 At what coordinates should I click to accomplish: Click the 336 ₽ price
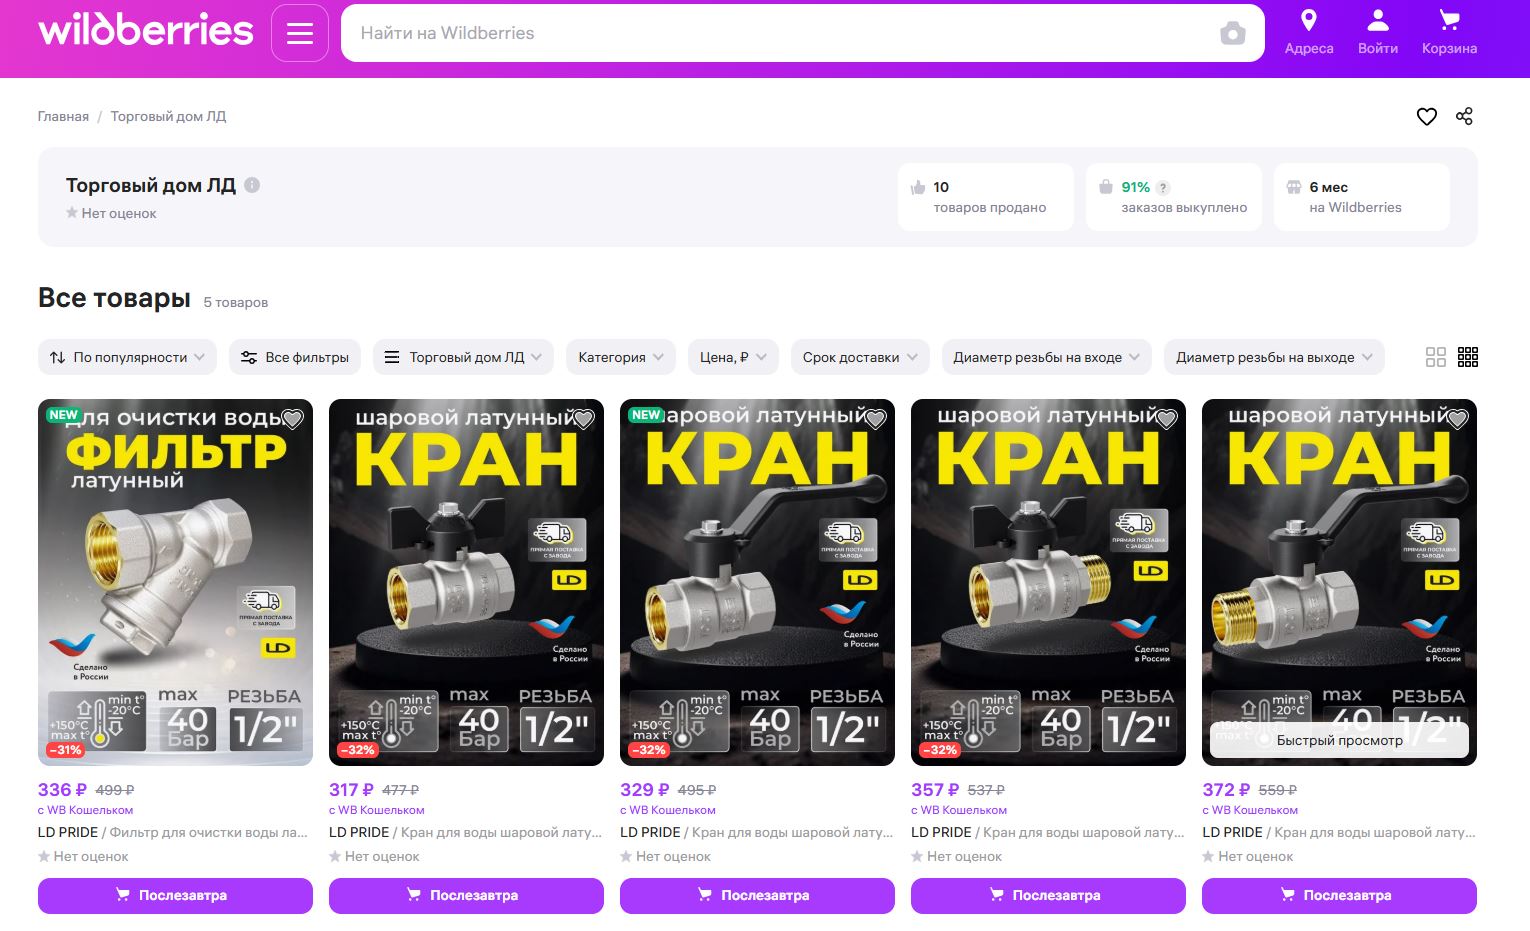point(62,789)
